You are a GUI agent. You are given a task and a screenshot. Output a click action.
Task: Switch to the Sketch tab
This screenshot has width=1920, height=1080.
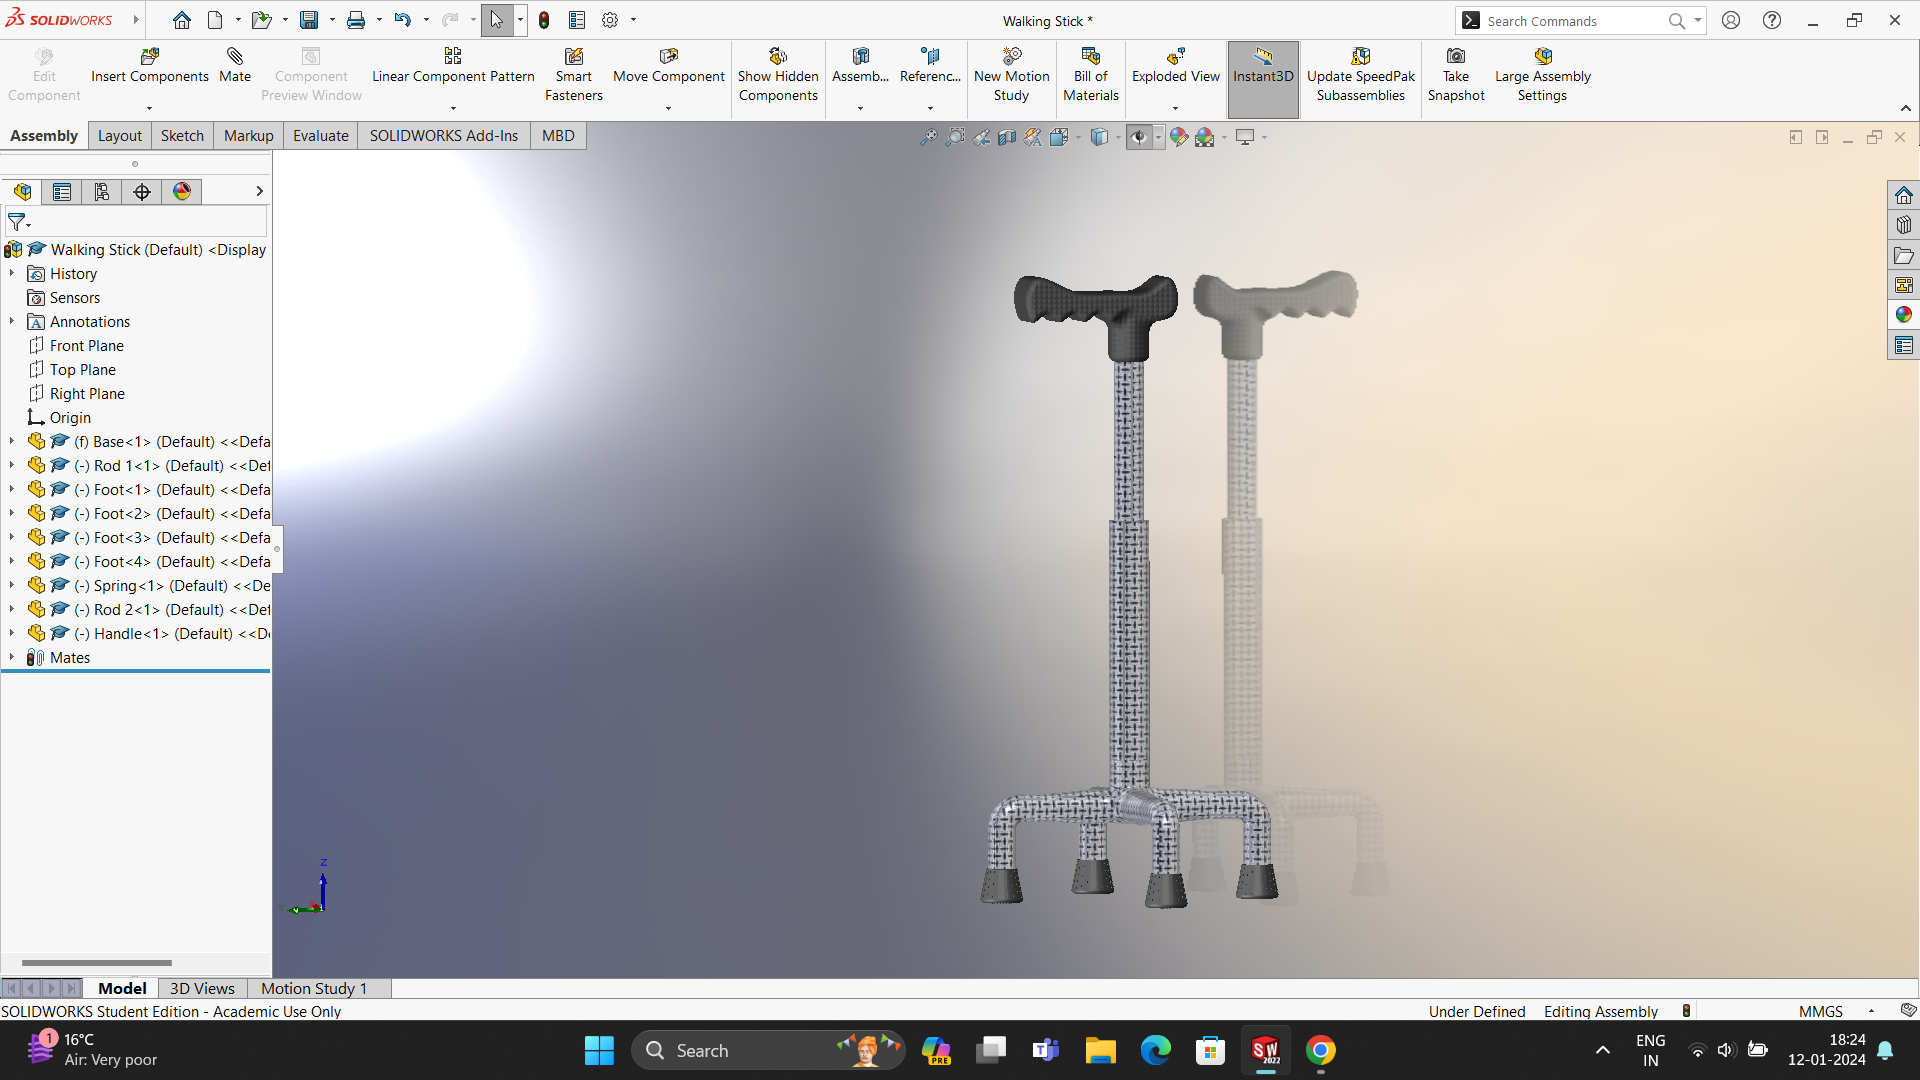pyautogui.click(x=182, y=136)
